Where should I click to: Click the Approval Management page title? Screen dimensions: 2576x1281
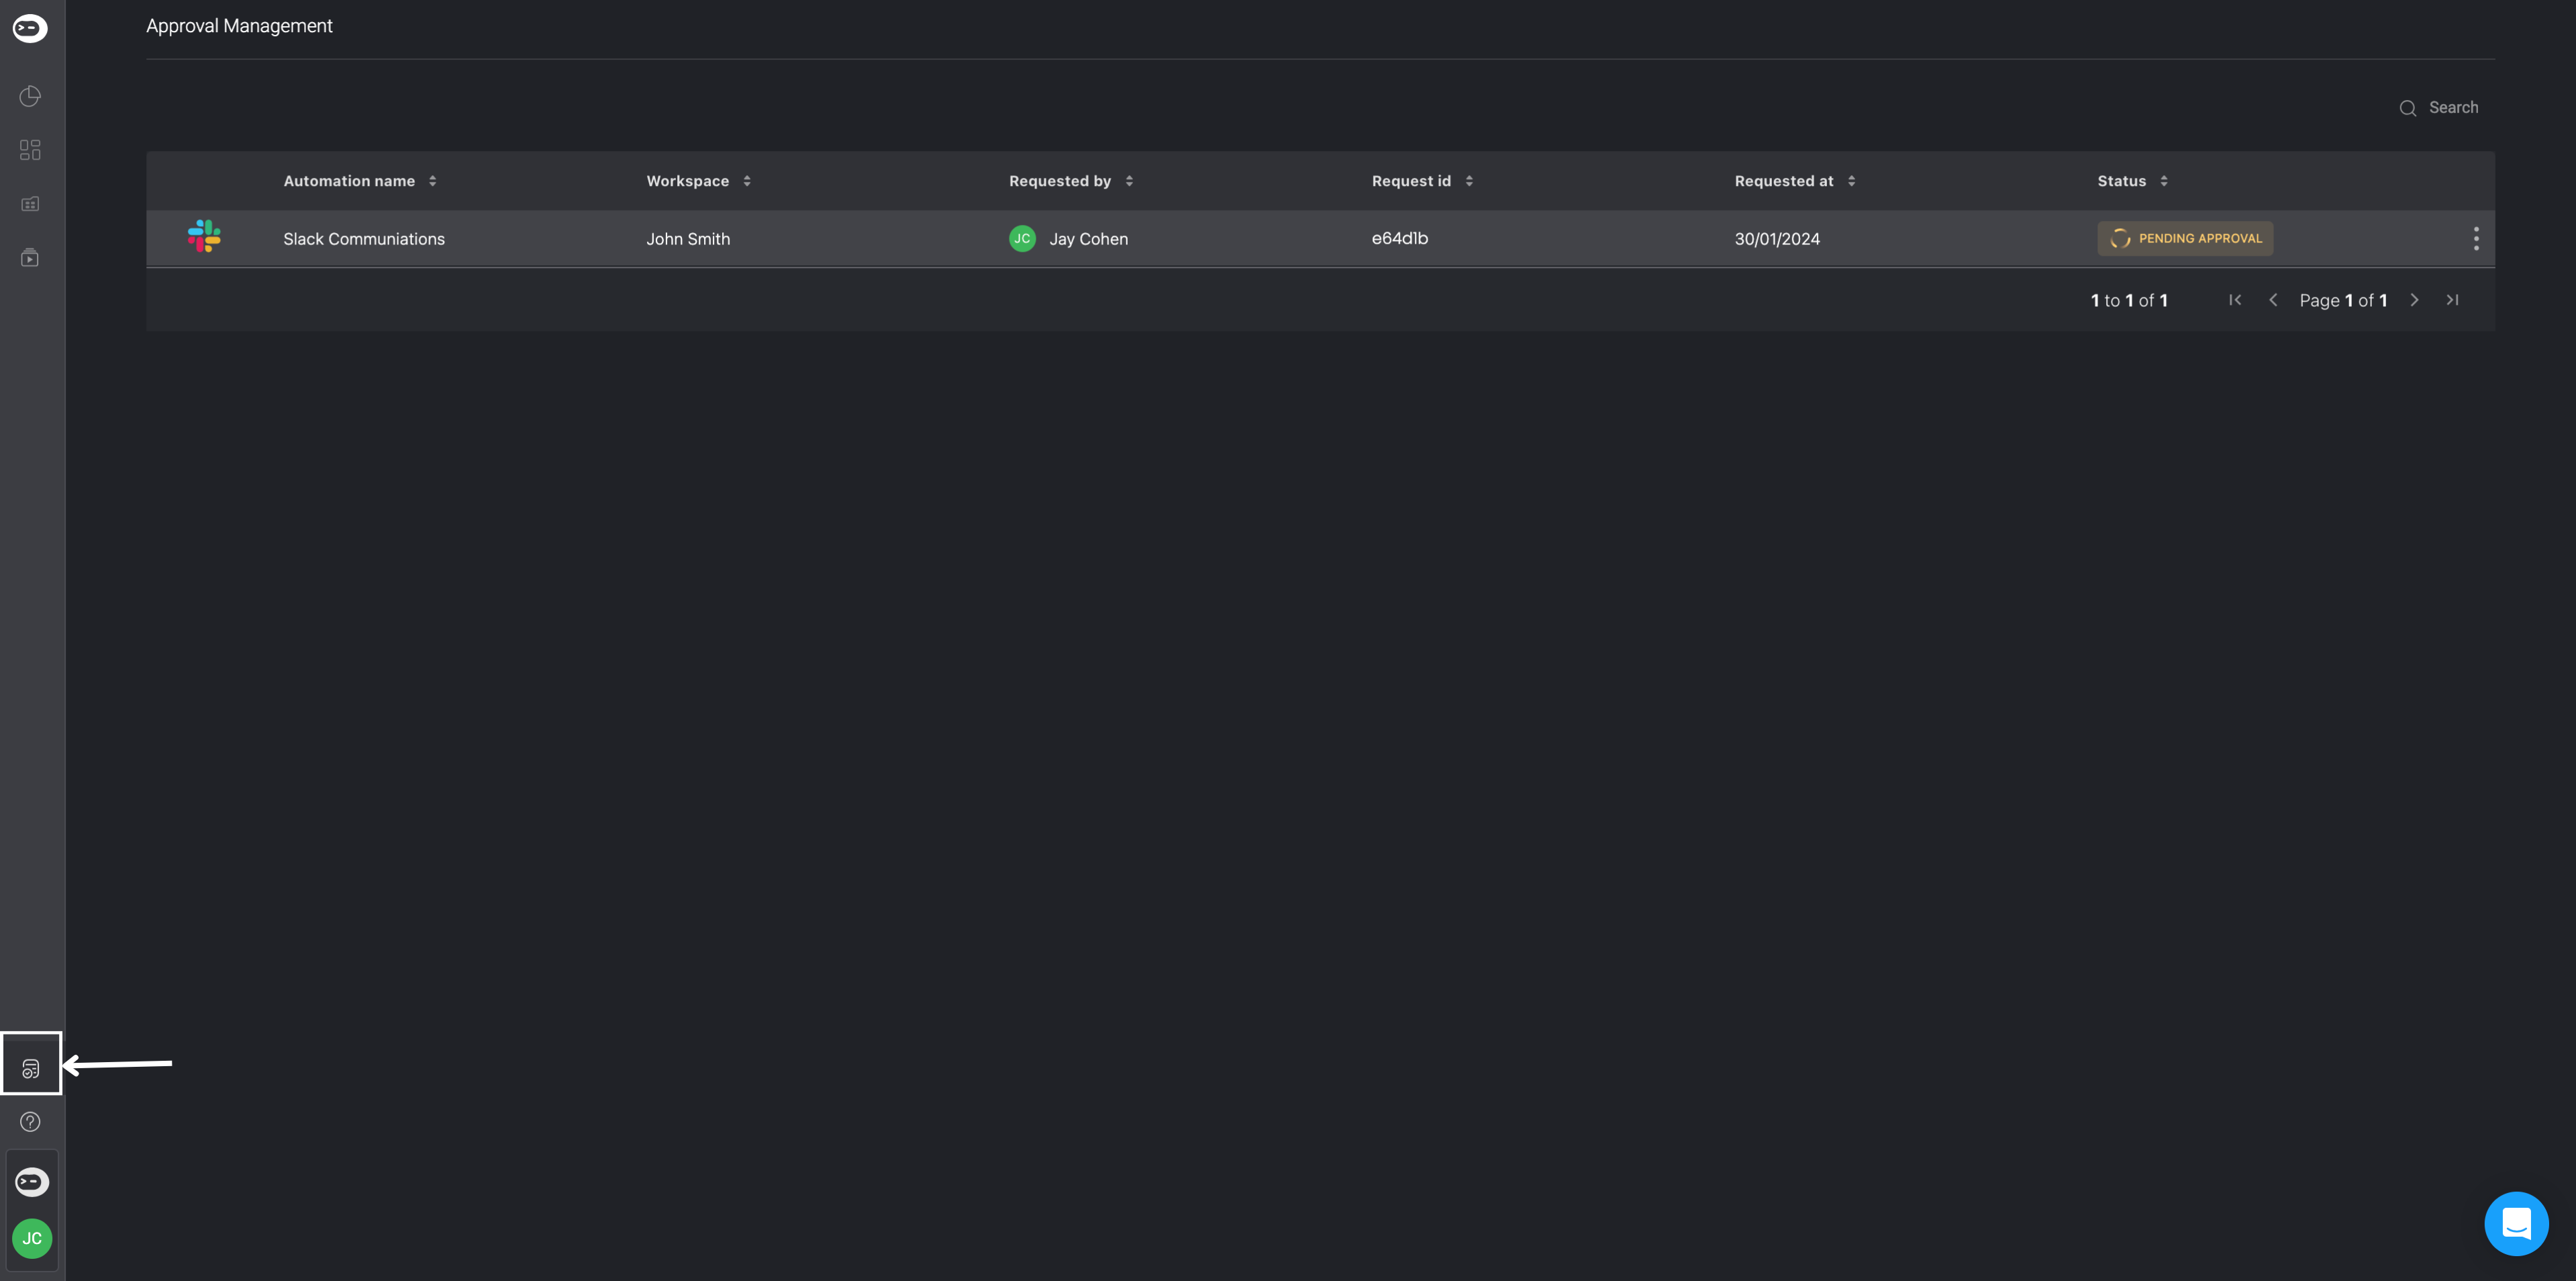tap(239, 26)
